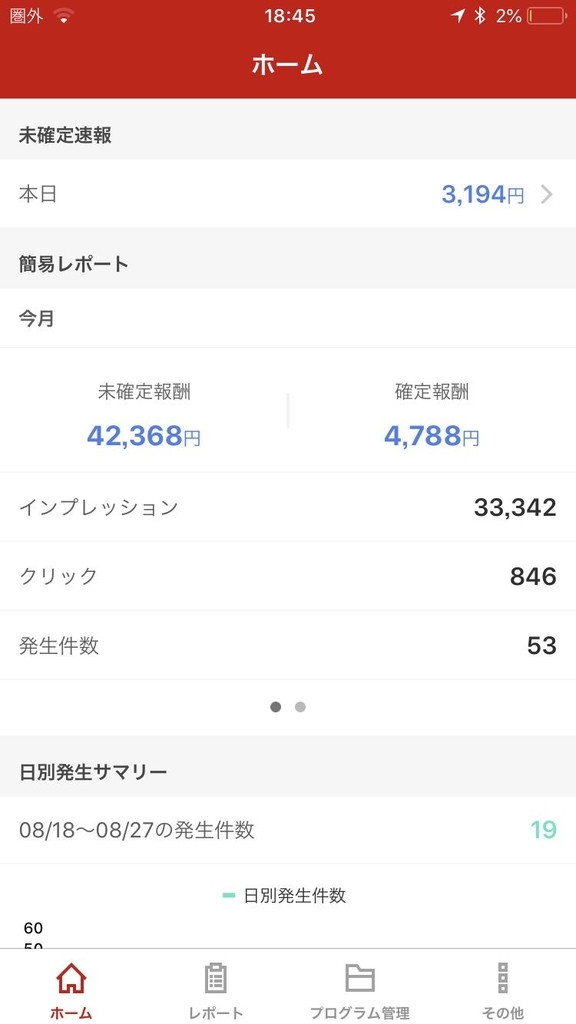Select the red house icon at bottom left

pyautogui.click(x=68, y=978)
